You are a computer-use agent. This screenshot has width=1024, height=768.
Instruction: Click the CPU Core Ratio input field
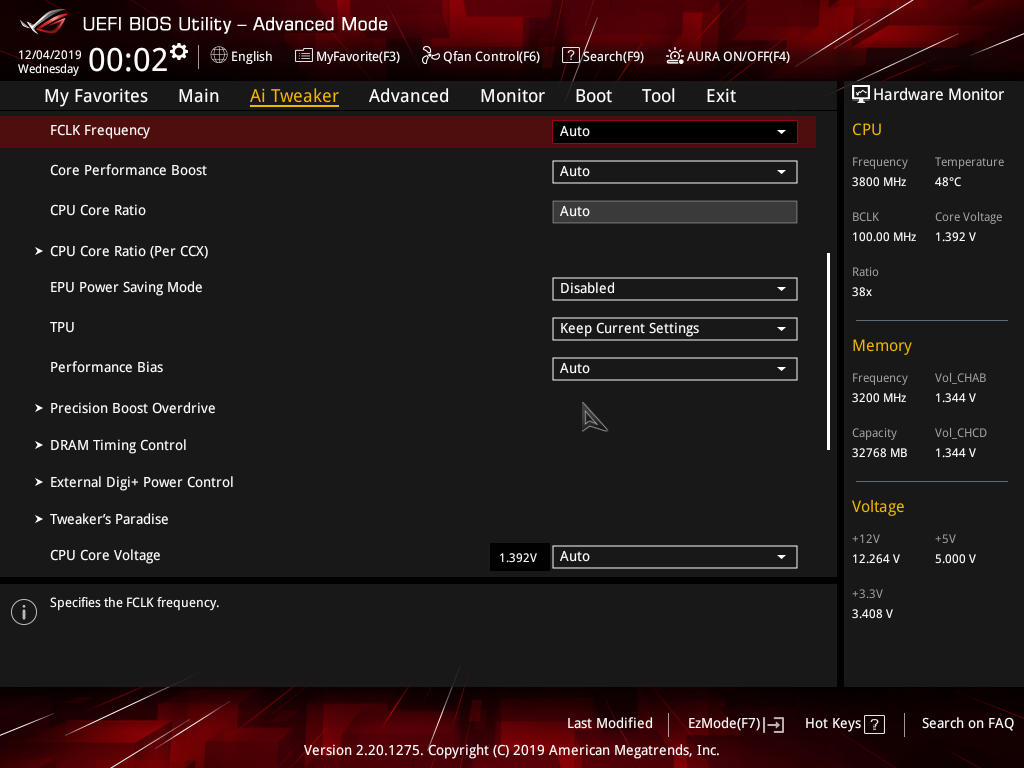675,212
